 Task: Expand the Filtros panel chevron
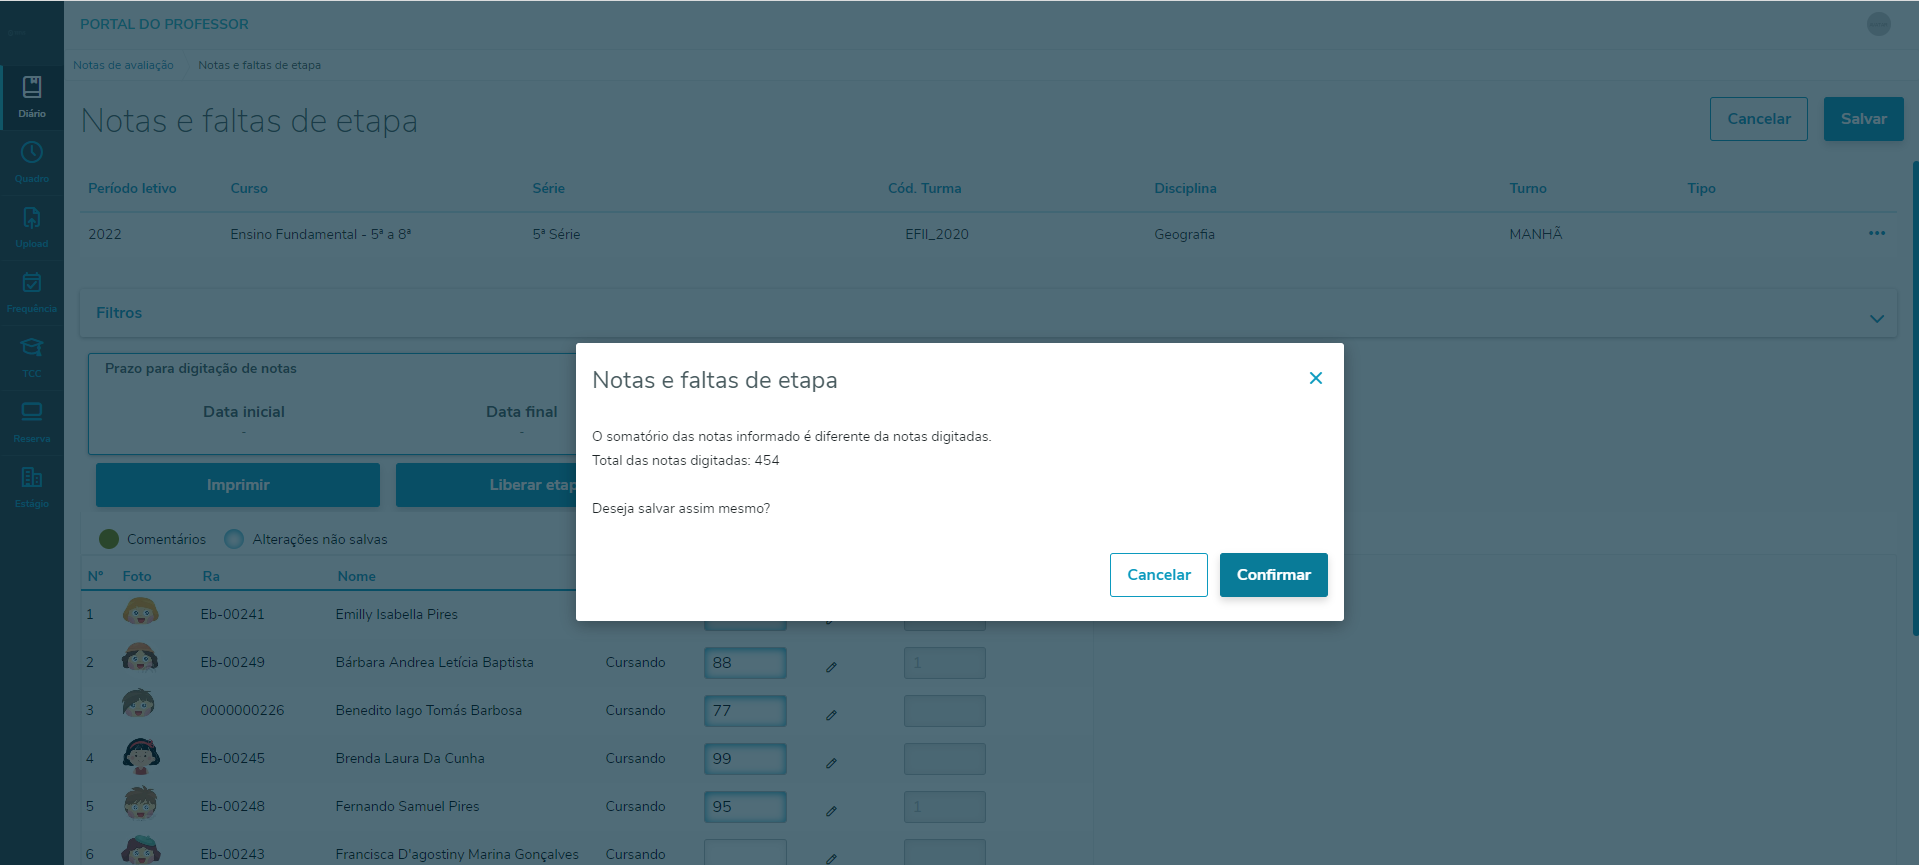tap(1877, 318)
